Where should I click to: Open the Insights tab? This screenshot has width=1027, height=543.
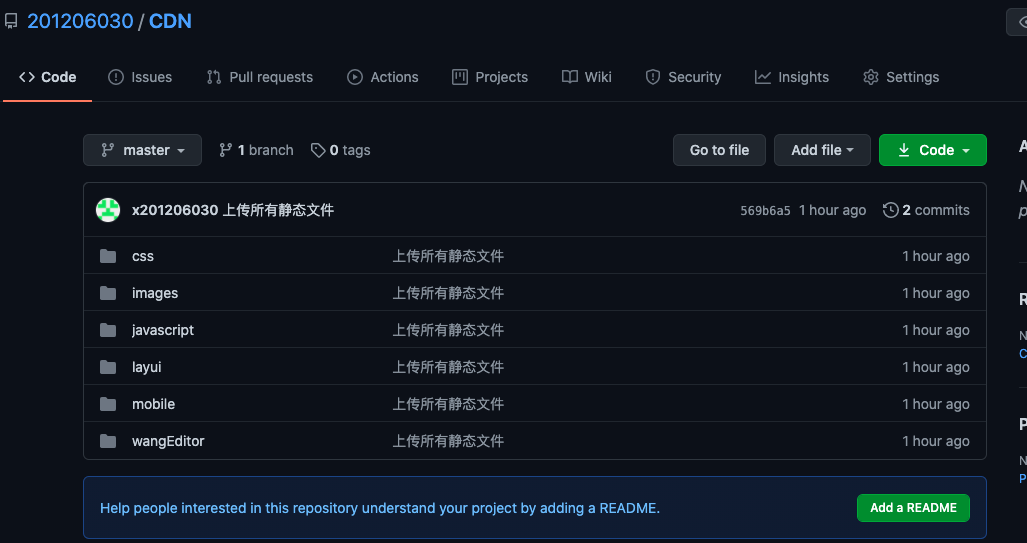coord(791,77)
